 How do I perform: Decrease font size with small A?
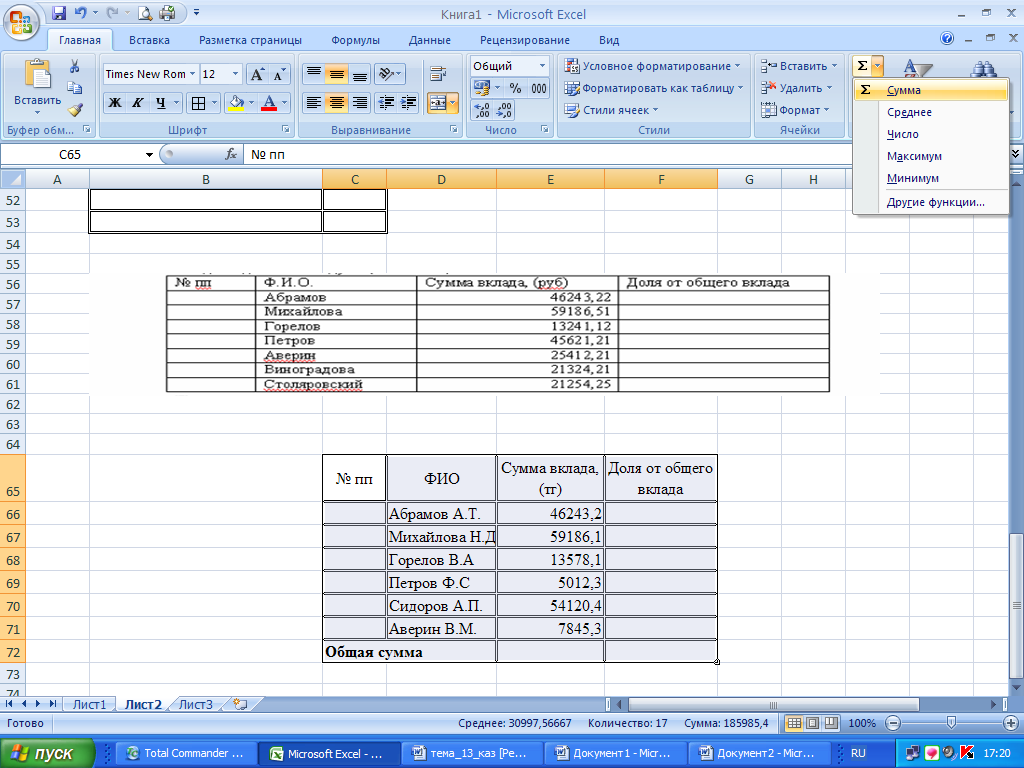tap(279, 74)
